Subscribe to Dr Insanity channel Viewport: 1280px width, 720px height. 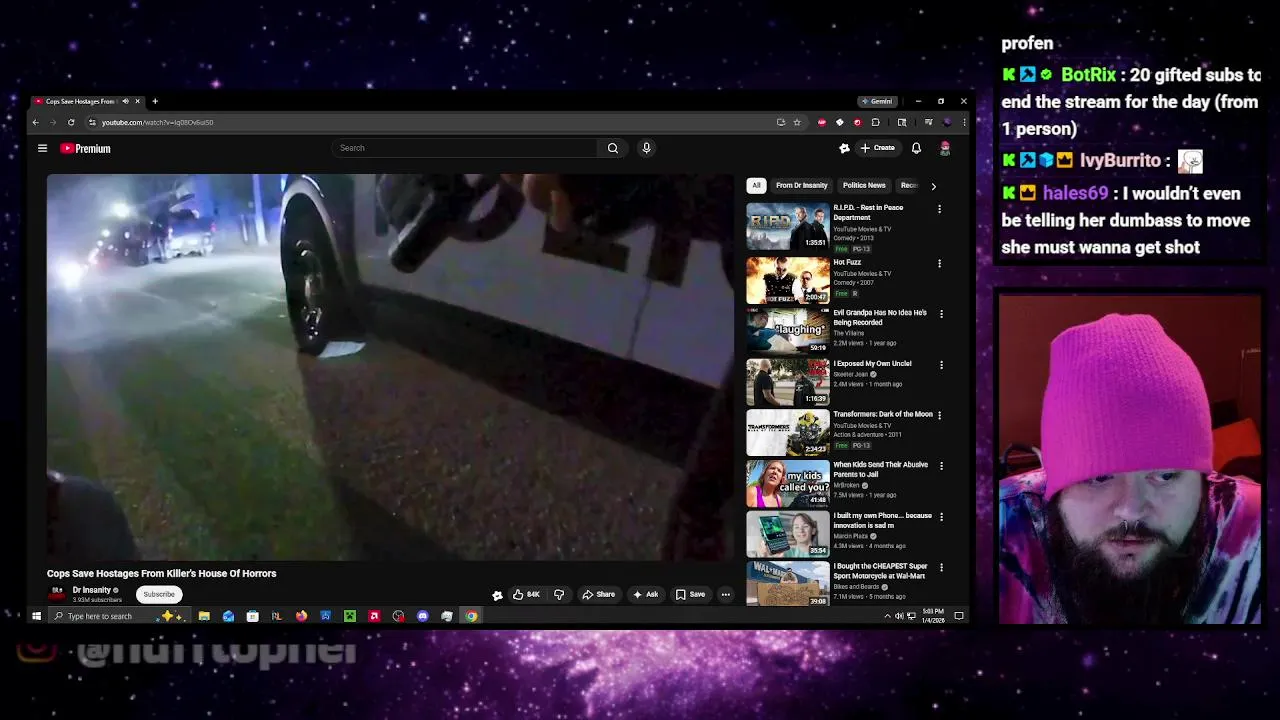(159, 594)
